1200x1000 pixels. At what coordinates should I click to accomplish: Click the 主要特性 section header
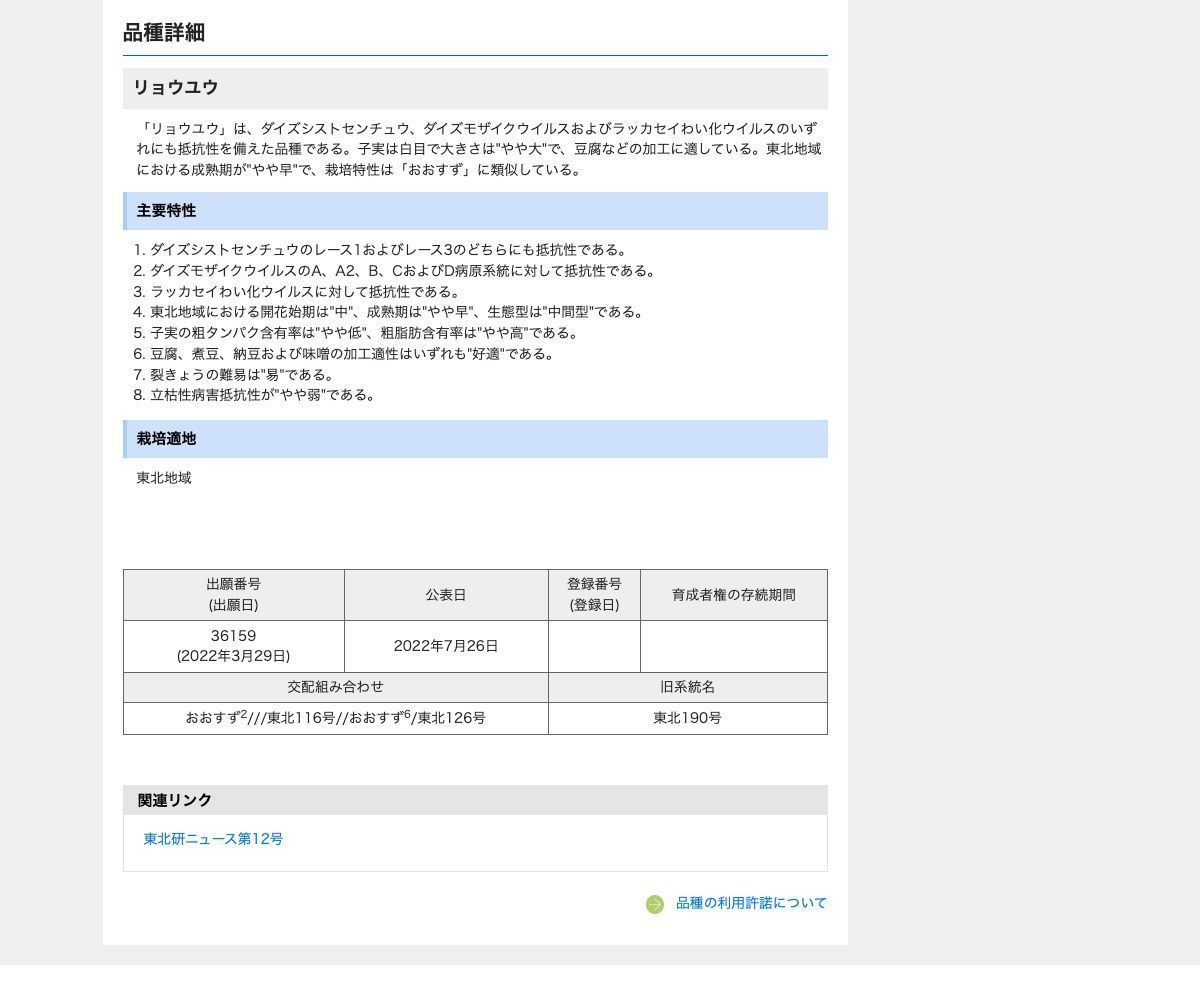[x=166, y=211]
